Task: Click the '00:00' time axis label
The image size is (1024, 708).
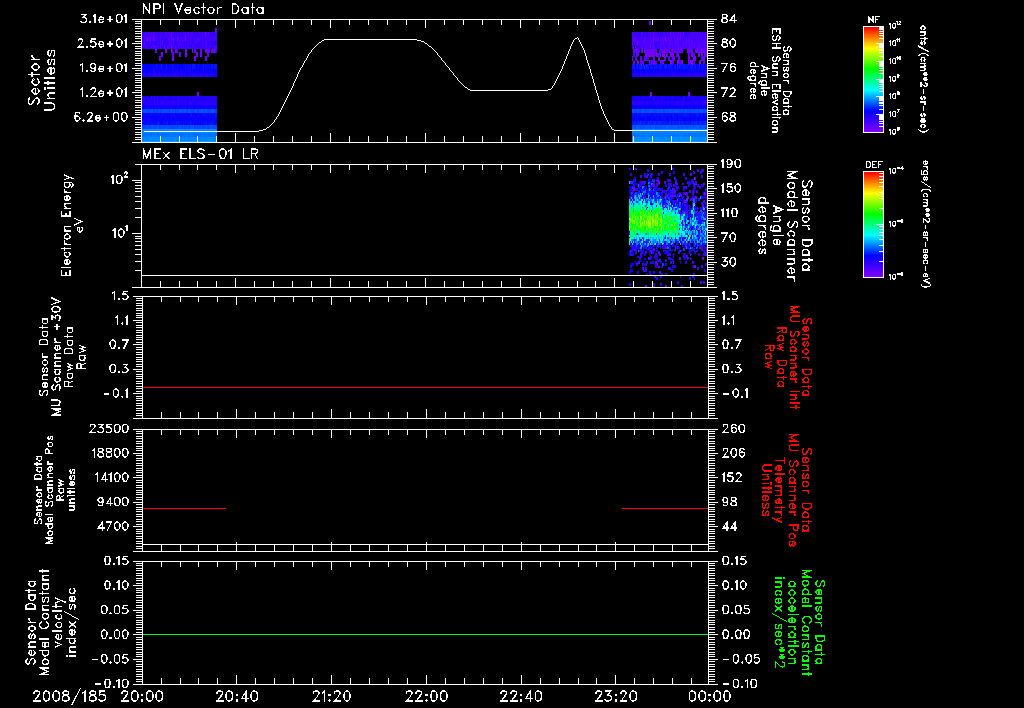Action: click(709, 696)
